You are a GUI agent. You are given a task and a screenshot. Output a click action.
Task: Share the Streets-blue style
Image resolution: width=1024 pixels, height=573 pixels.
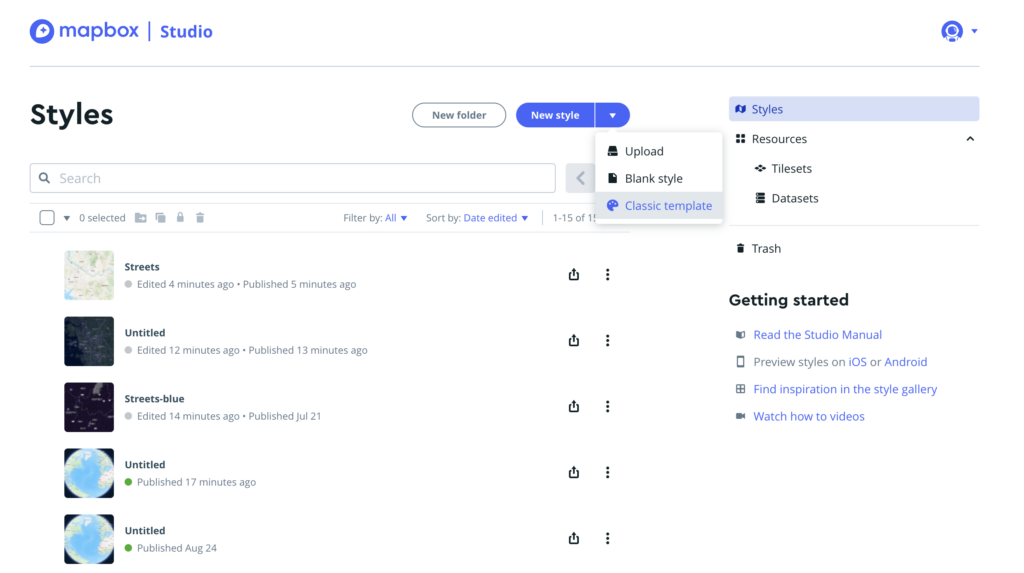573,406
